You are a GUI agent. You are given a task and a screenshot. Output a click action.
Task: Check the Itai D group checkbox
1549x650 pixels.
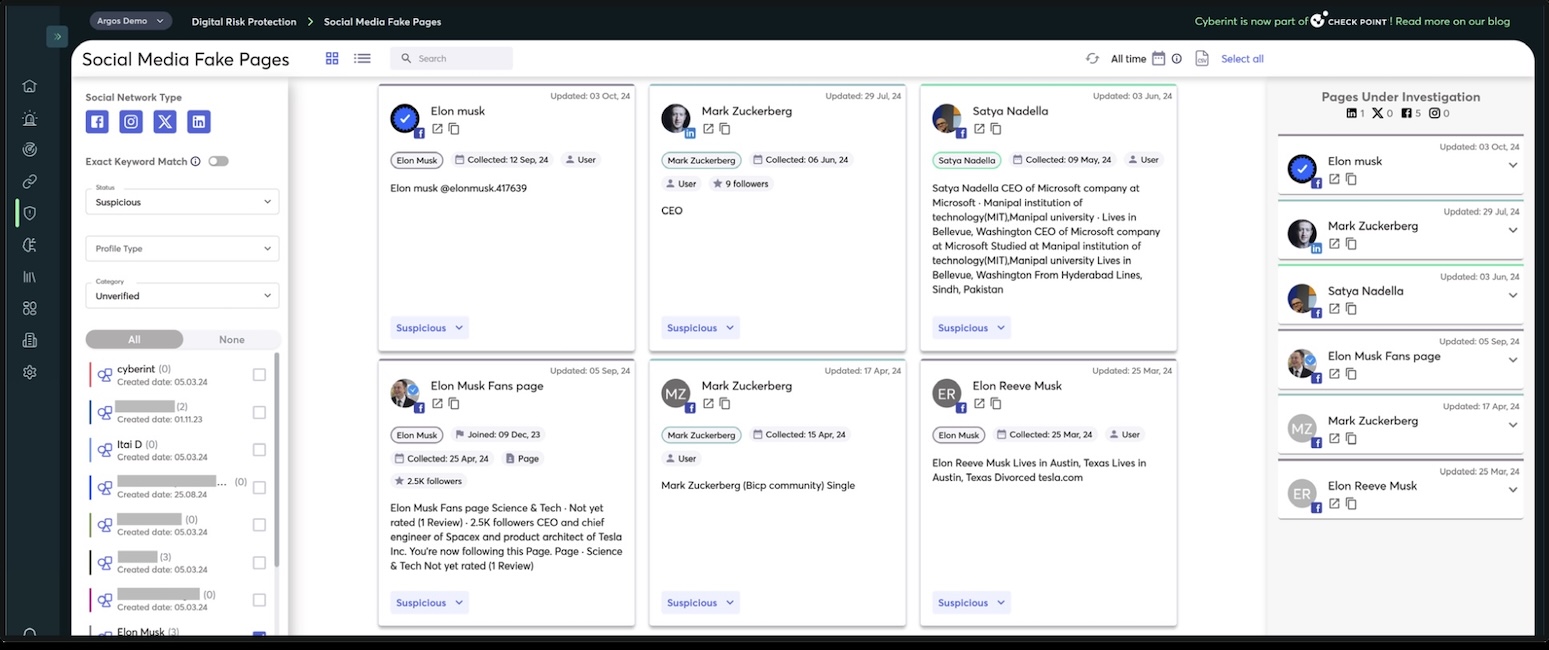pyautogui.click(x=259, y=450)
